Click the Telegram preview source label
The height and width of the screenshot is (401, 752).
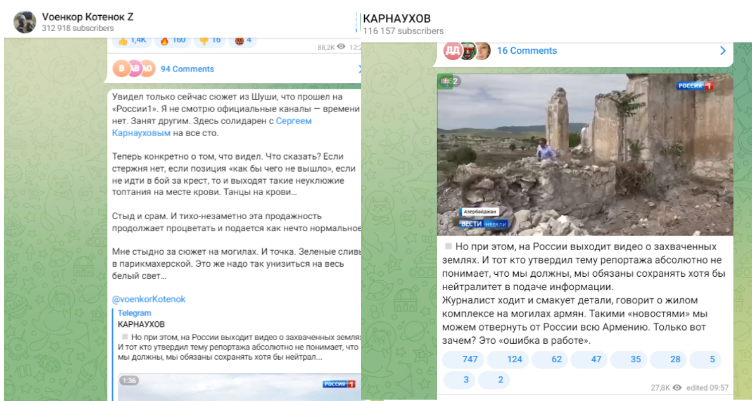tap(134, 313)
